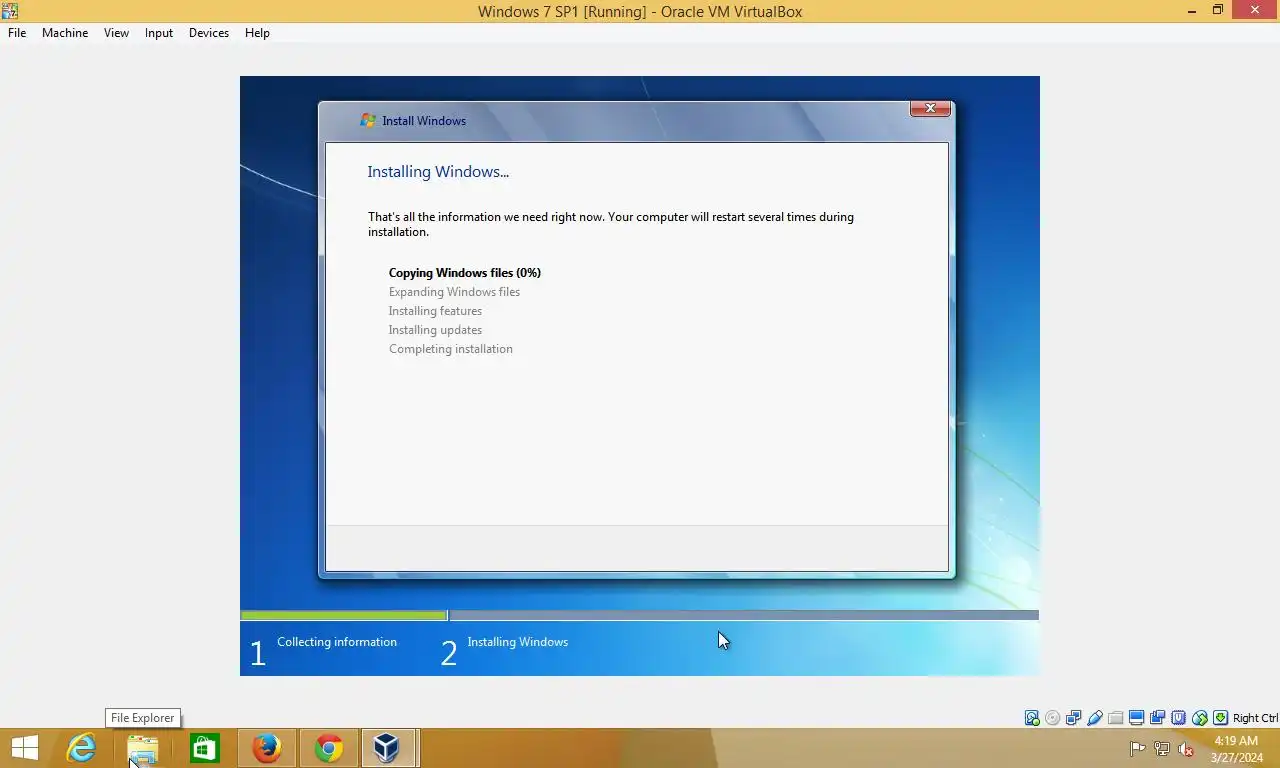Click the Installing Windows... heading
This screenshot has height=768, width=1280.
point(438,172)
